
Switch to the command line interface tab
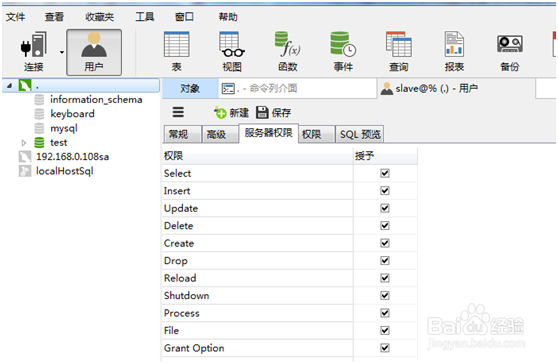tap(298, 88)
